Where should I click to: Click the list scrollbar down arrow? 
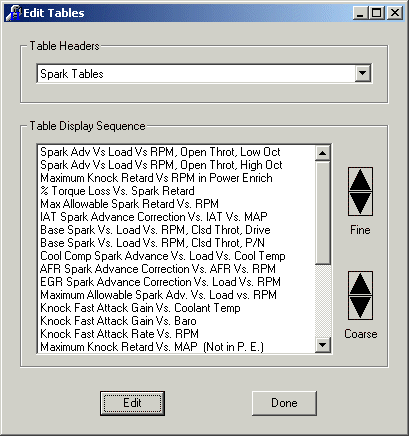click(x=322, y=345)
